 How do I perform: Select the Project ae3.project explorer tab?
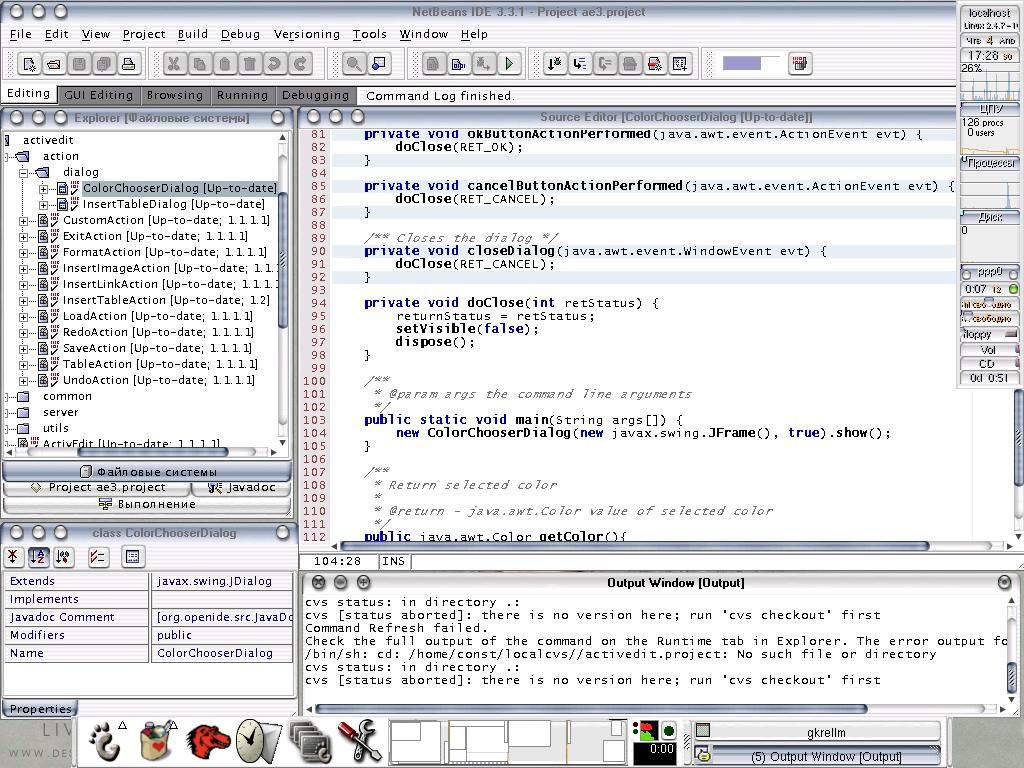coord(97,488)
